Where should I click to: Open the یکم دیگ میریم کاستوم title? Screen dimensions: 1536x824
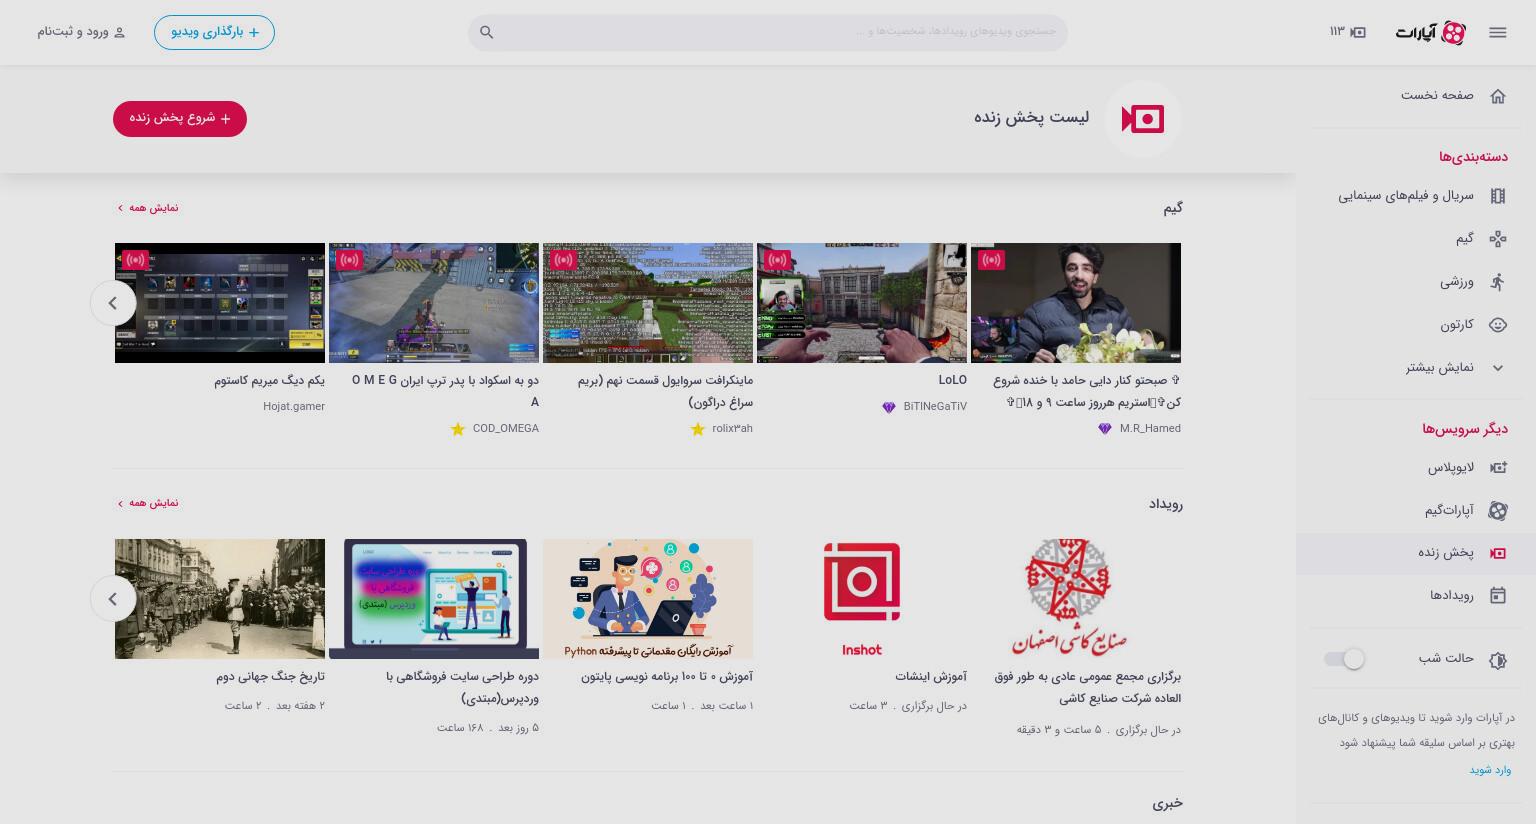pos(269,381)
